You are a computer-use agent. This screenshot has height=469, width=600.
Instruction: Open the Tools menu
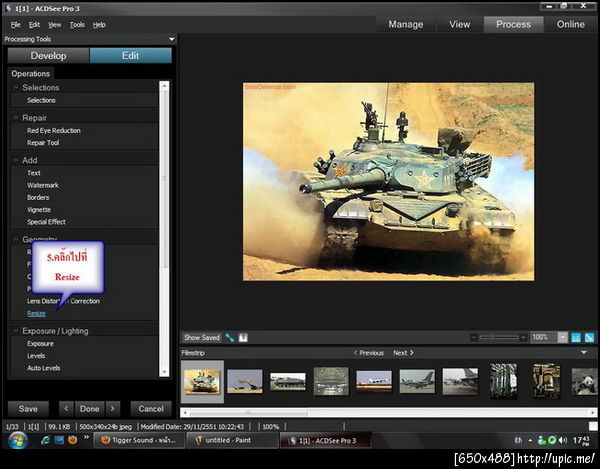(x=77, y=25)
